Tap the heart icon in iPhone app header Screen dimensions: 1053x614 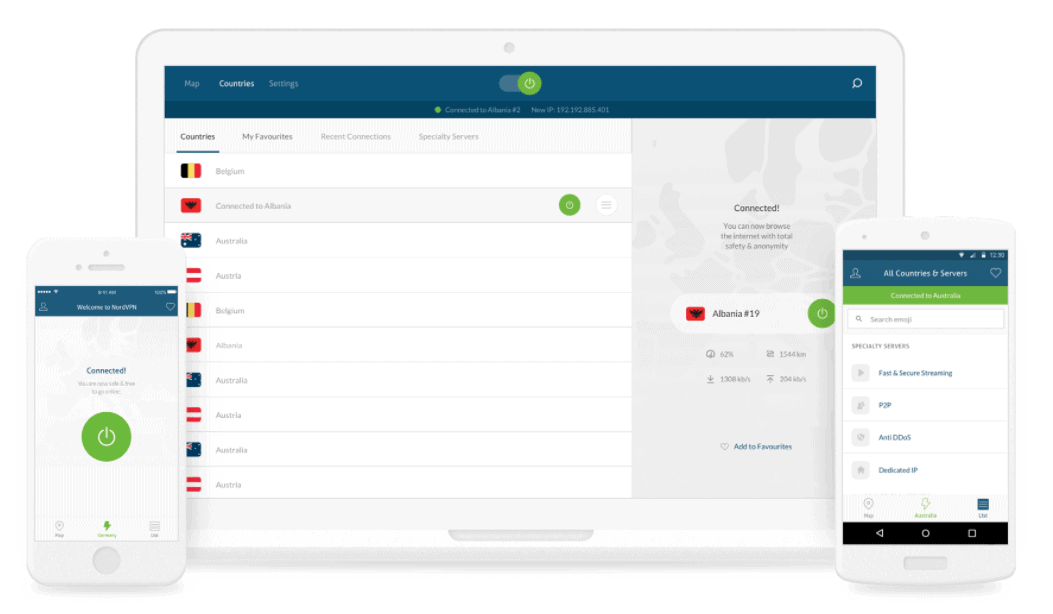(x=170, y=307)
